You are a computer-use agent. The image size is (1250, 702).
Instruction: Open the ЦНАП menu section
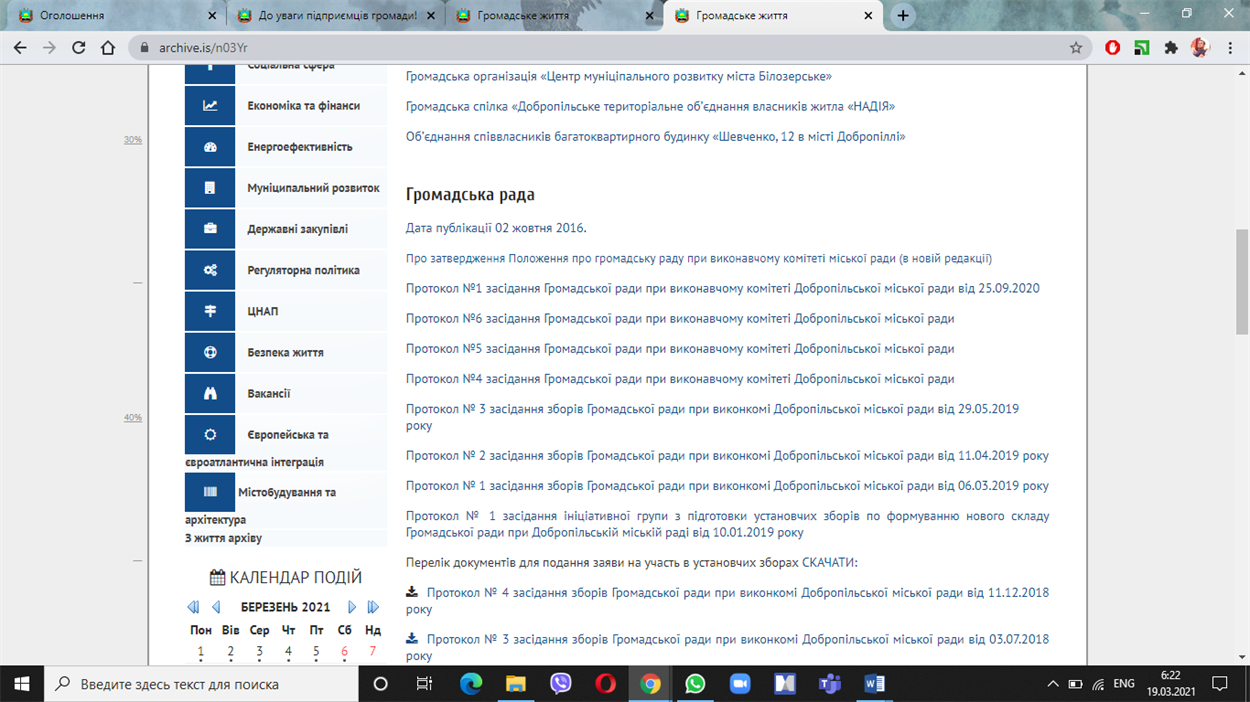(x=263, y=311)
